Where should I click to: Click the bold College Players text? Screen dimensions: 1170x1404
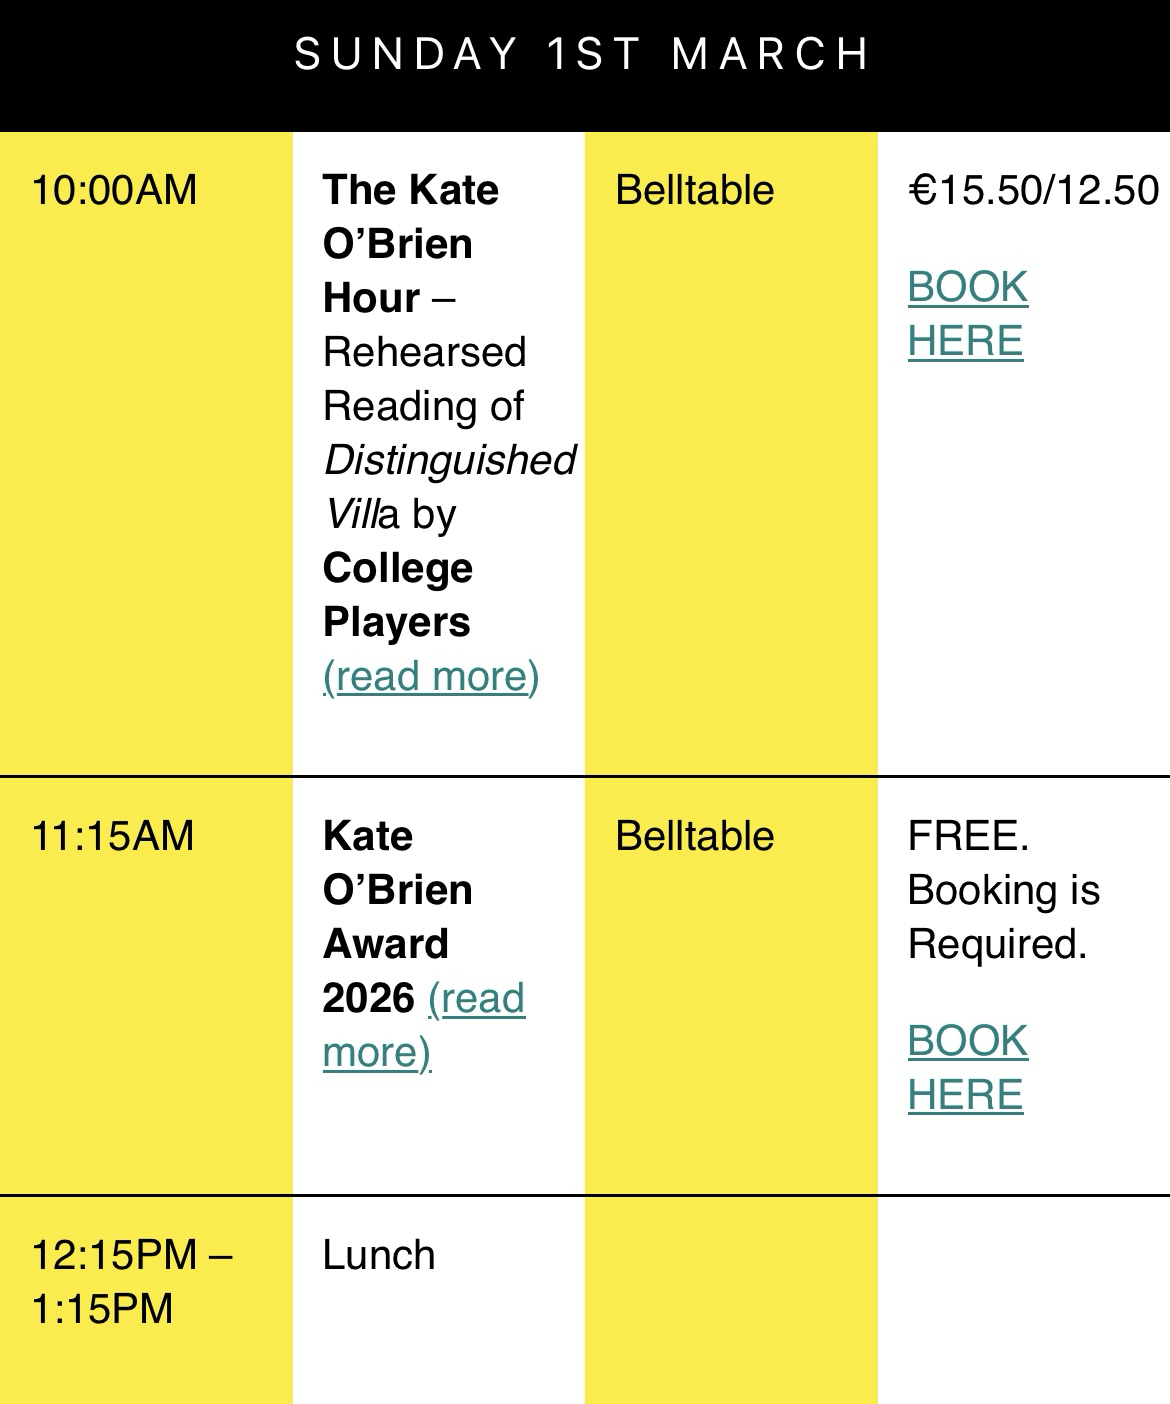pos(397,595)
